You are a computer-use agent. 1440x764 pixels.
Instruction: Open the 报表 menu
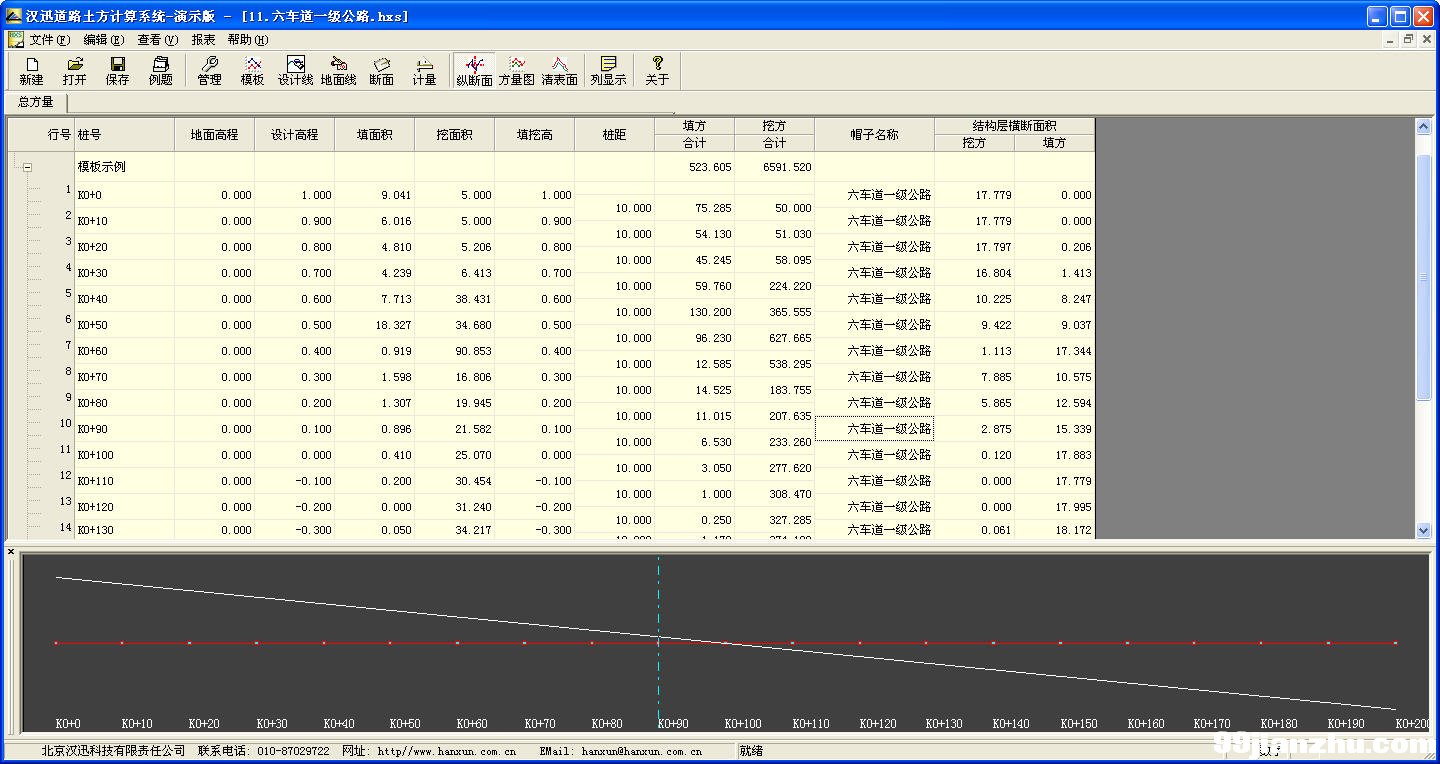pyautogui.click(x=203, y=40)
